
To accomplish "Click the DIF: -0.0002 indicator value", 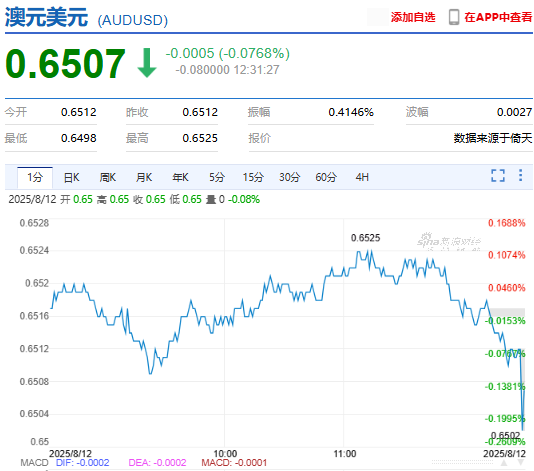I will [83, 462].
